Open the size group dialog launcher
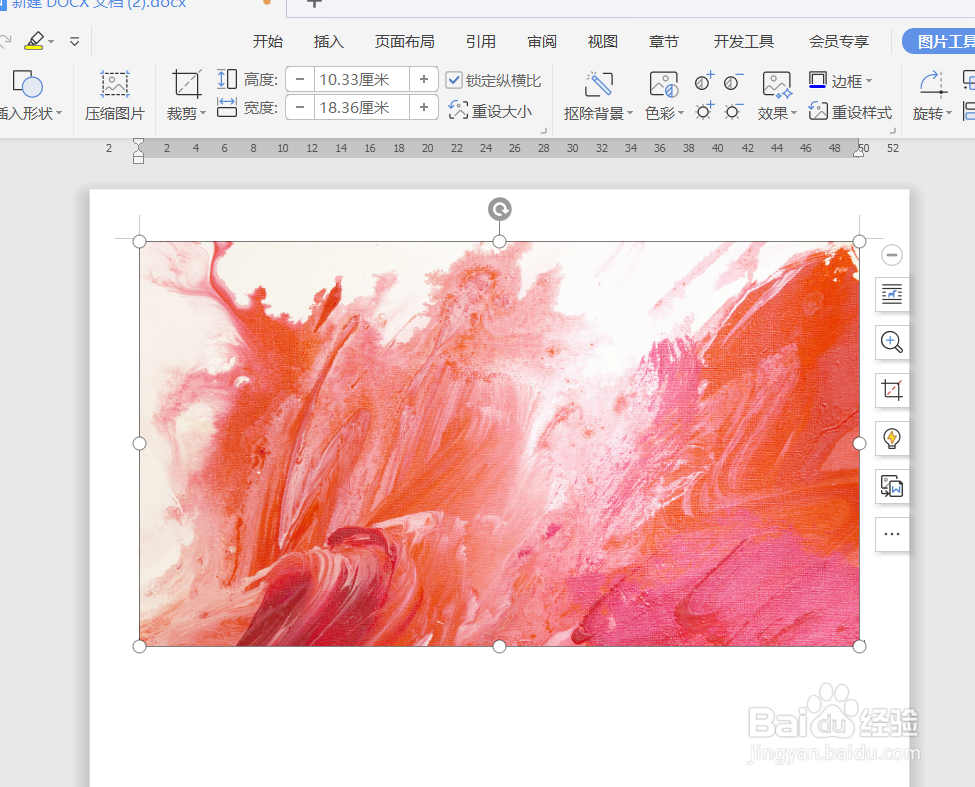975x787 pixels. (543, 131)
